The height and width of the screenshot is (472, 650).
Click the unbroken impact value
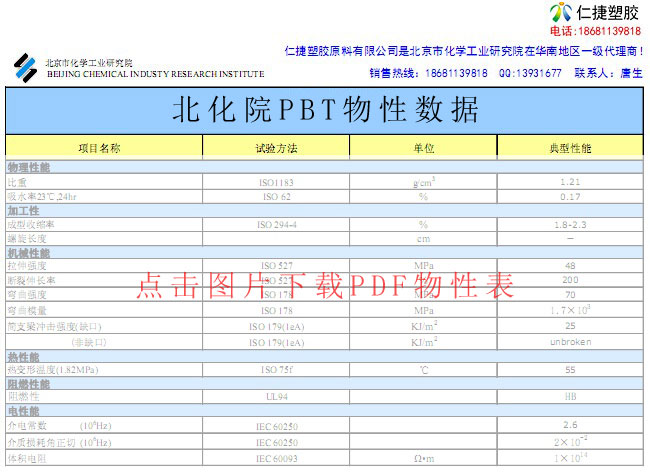pos(570,342)
